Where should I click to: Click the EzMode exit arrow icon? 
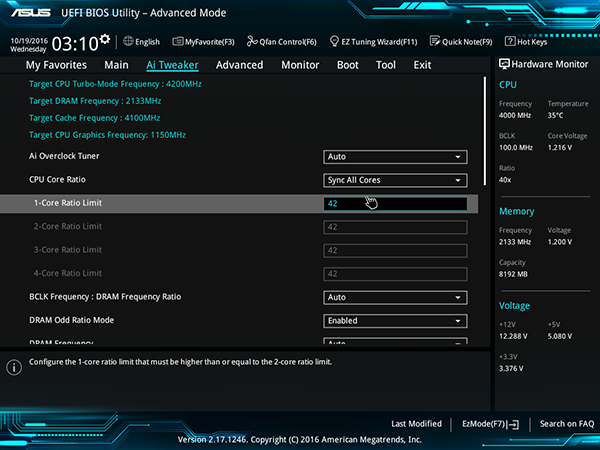[x=514, y=424]
